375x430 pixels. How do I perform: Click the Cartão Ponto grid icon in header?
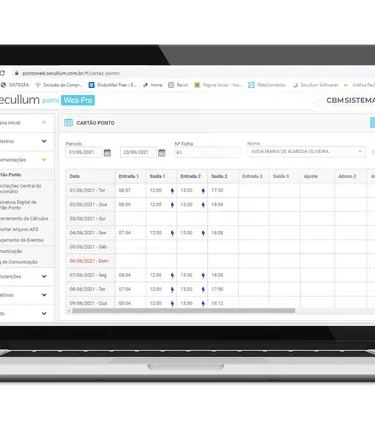tap(68, 123)
